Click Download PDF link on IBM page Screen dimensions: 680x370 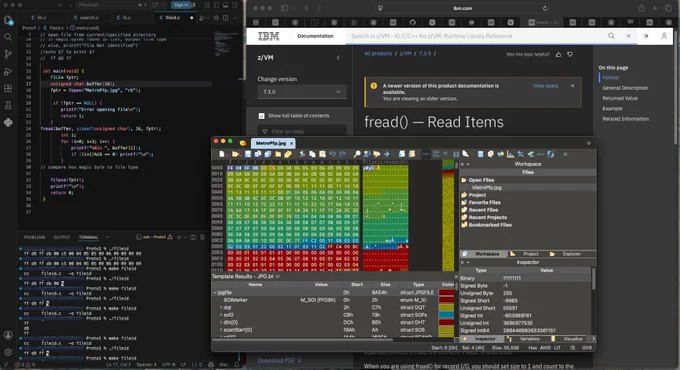[279, 360]
